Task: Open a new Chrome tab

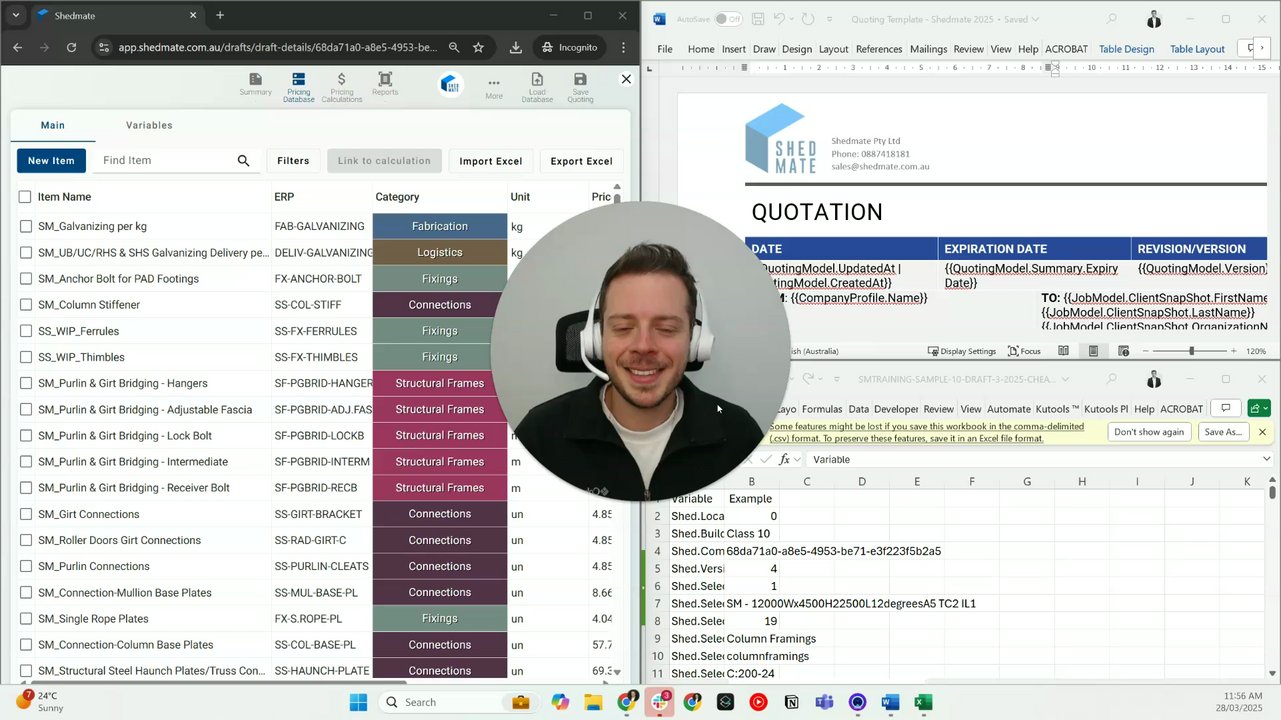Action: pyautogui.click(x=220, y=15)
